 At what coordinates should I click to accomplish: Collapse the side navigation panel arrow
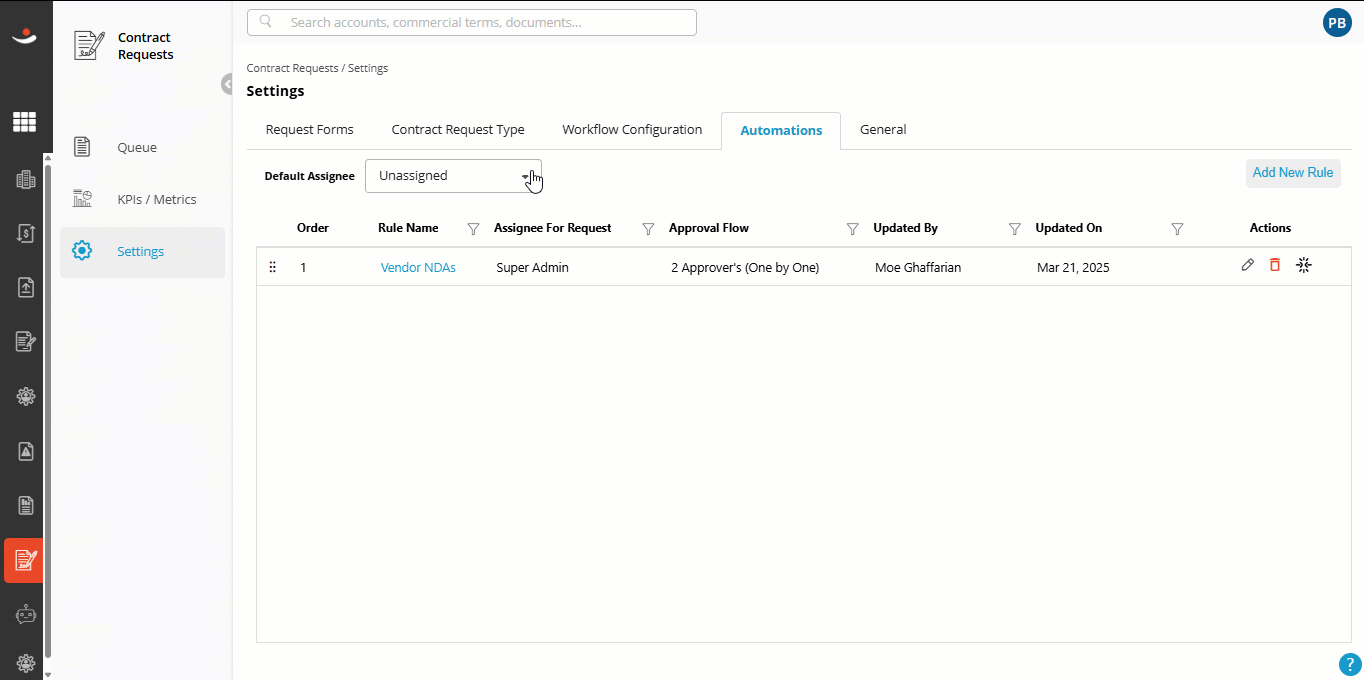point(227,84)
